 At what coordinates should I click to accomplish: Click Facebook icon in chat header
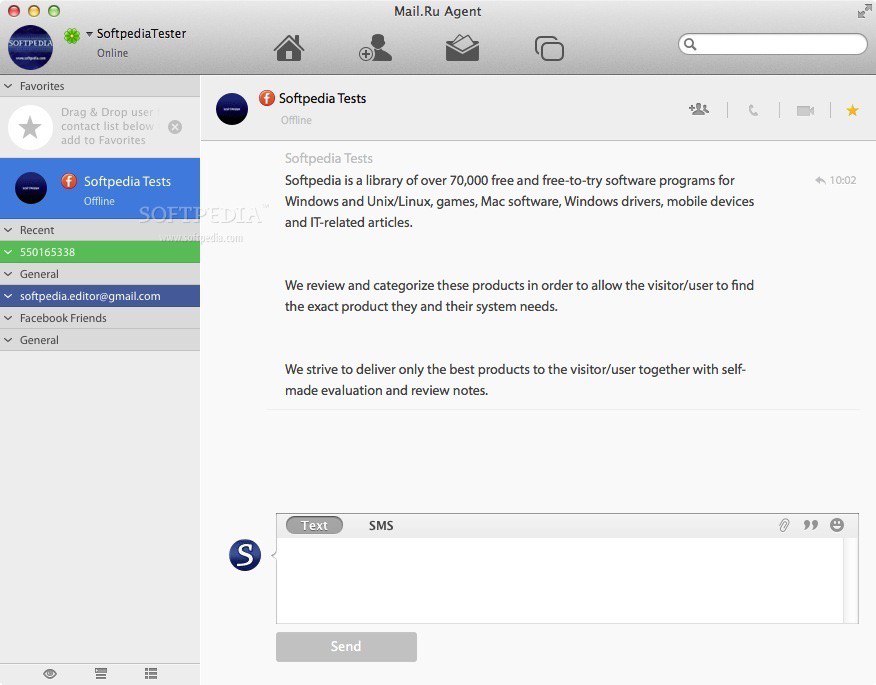click(x=266, y=98)
